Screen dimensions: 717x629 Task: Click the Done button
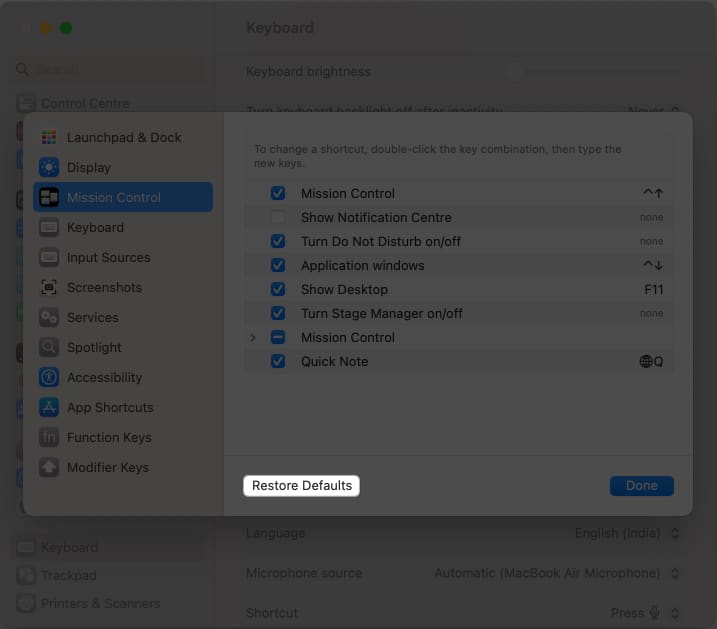642,485
